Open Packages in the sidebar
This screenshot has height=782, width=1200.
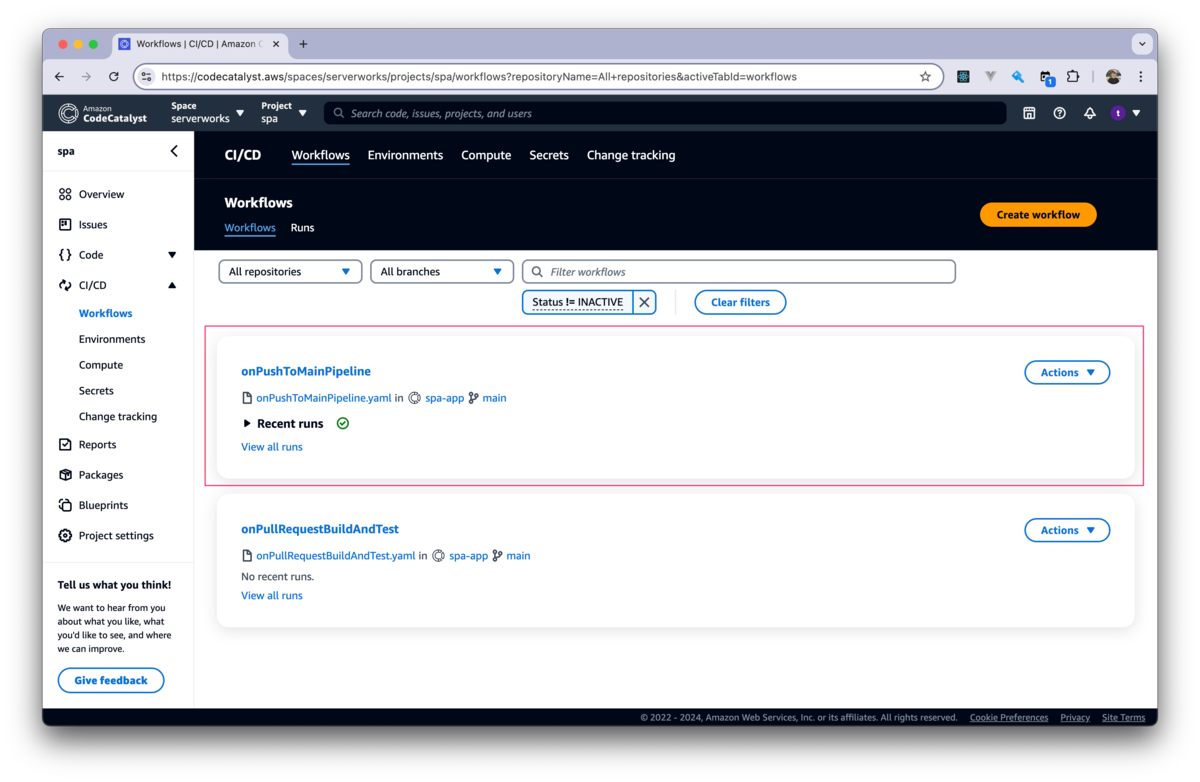pyautogui.click(x=91, y=475)
